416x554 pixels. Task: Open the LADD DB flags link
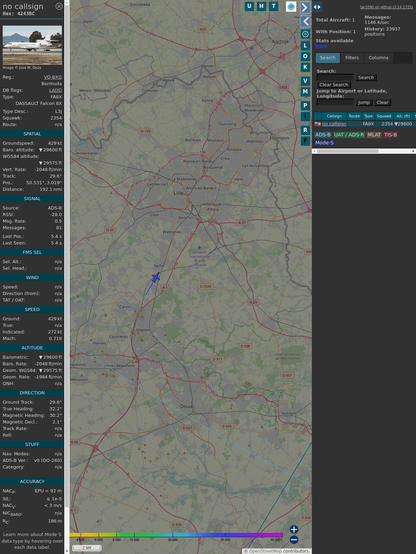coord(55,90)
